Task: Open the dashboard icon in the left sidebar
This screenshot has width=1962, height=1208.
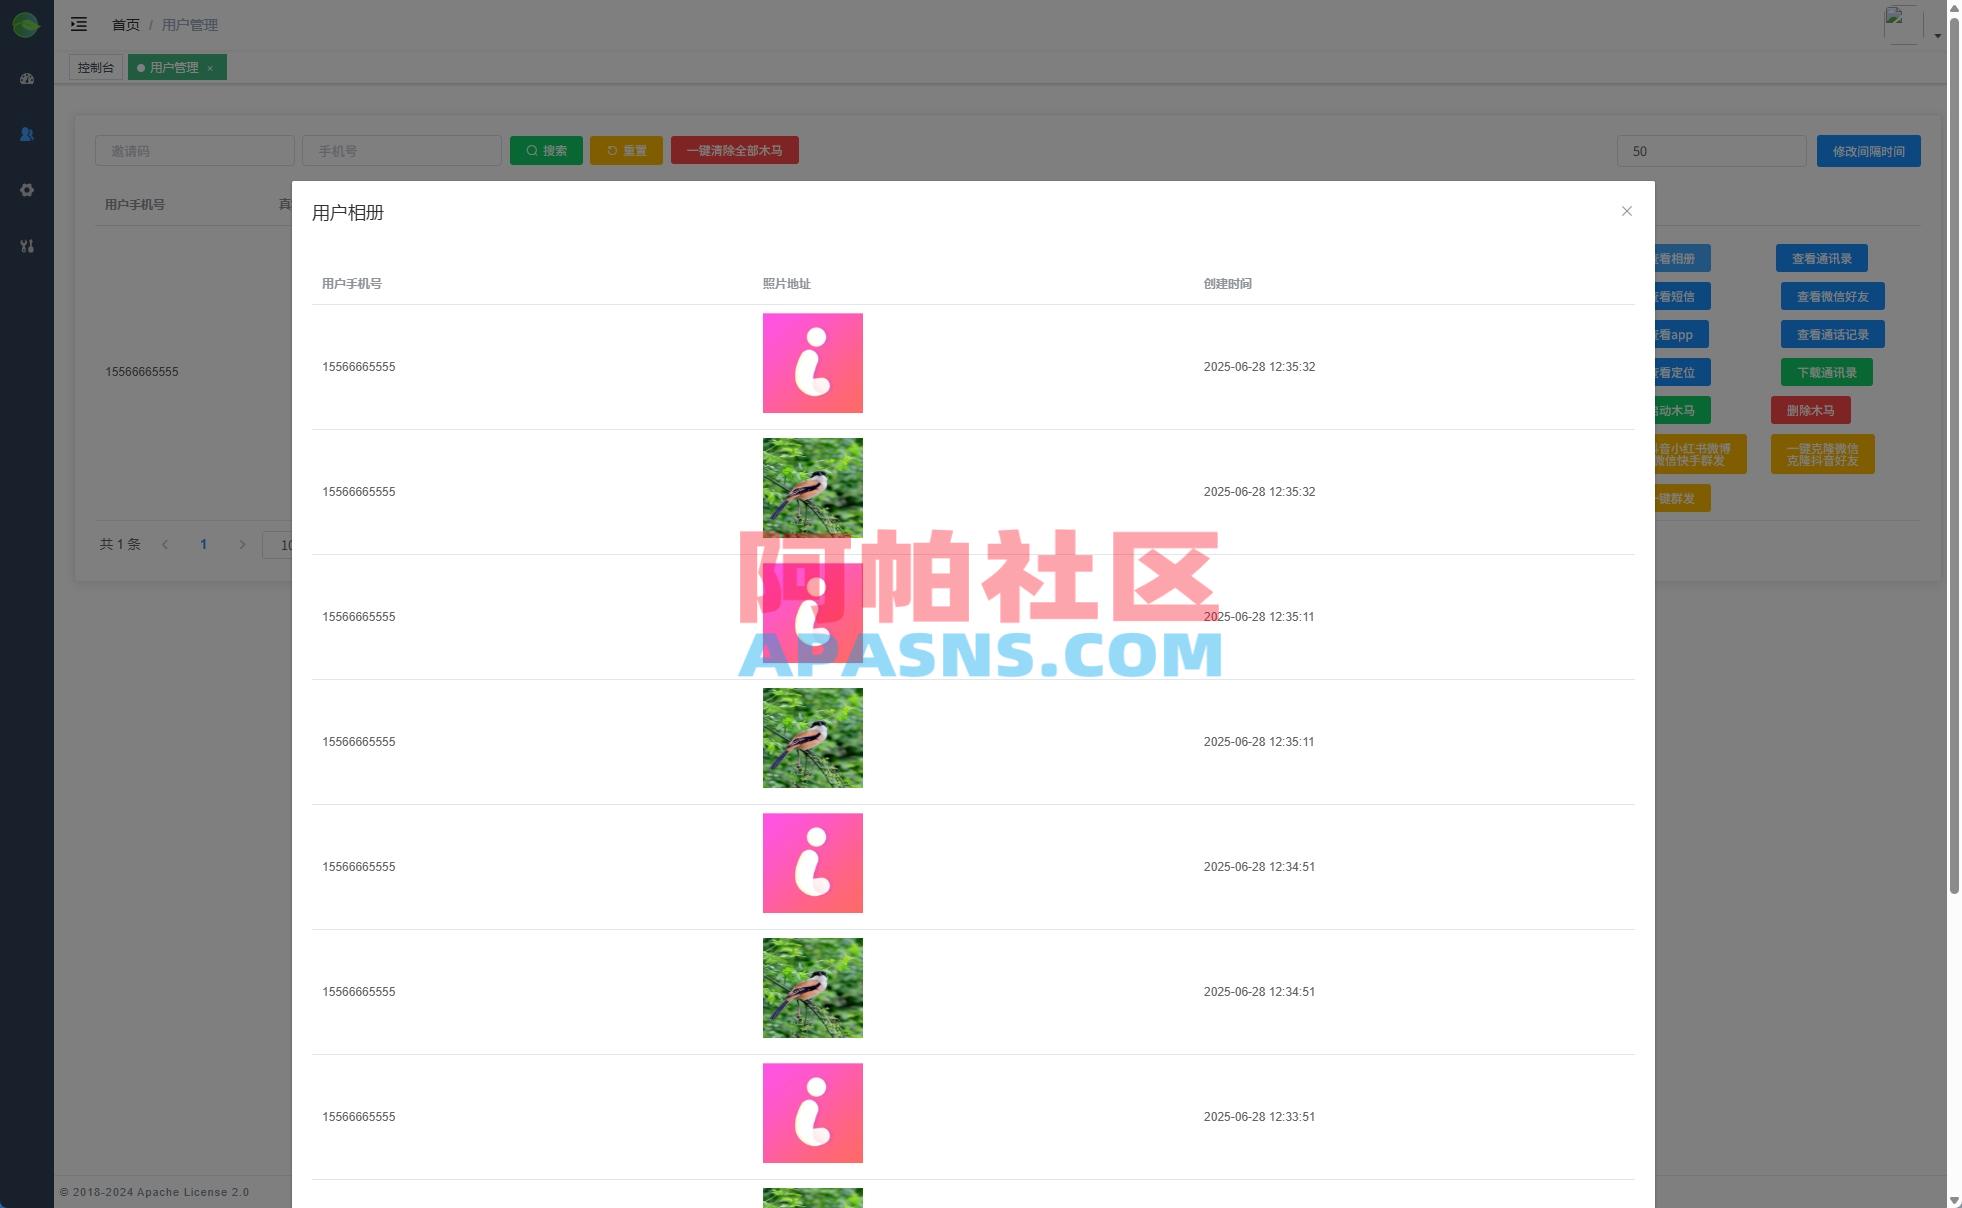Action: click(x=27, y=78)
